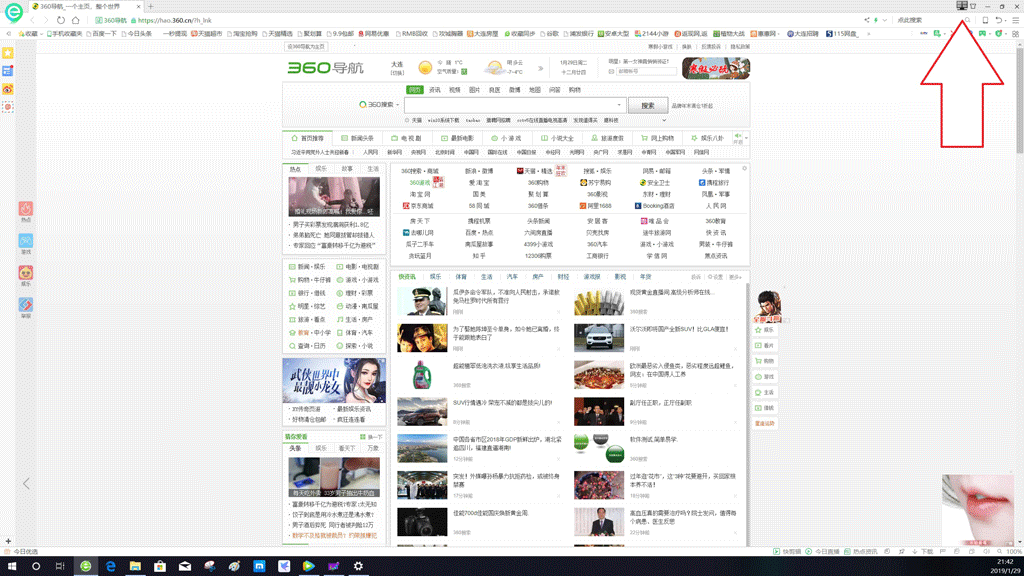Open the skin changer shirt icon

point(973,7)
